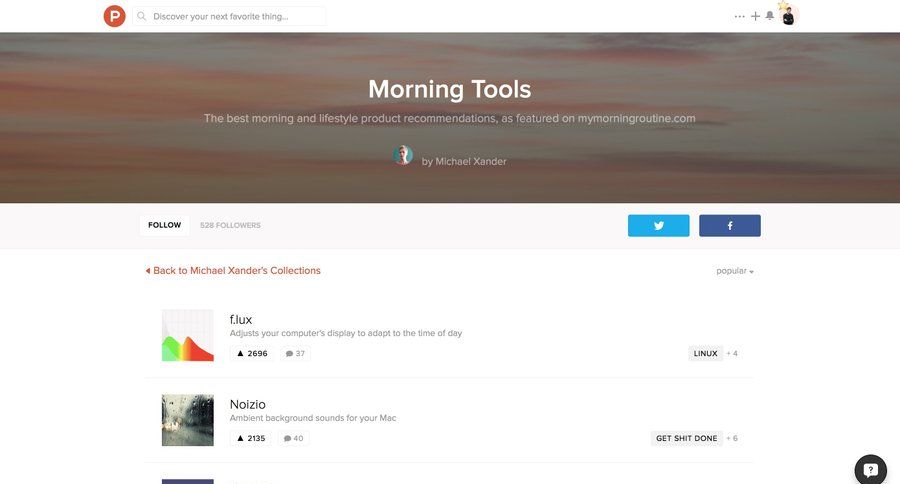Click the GET SHIT DONE topic tag
This screenshot has height=484, width=900.
(x=686, y=438)
